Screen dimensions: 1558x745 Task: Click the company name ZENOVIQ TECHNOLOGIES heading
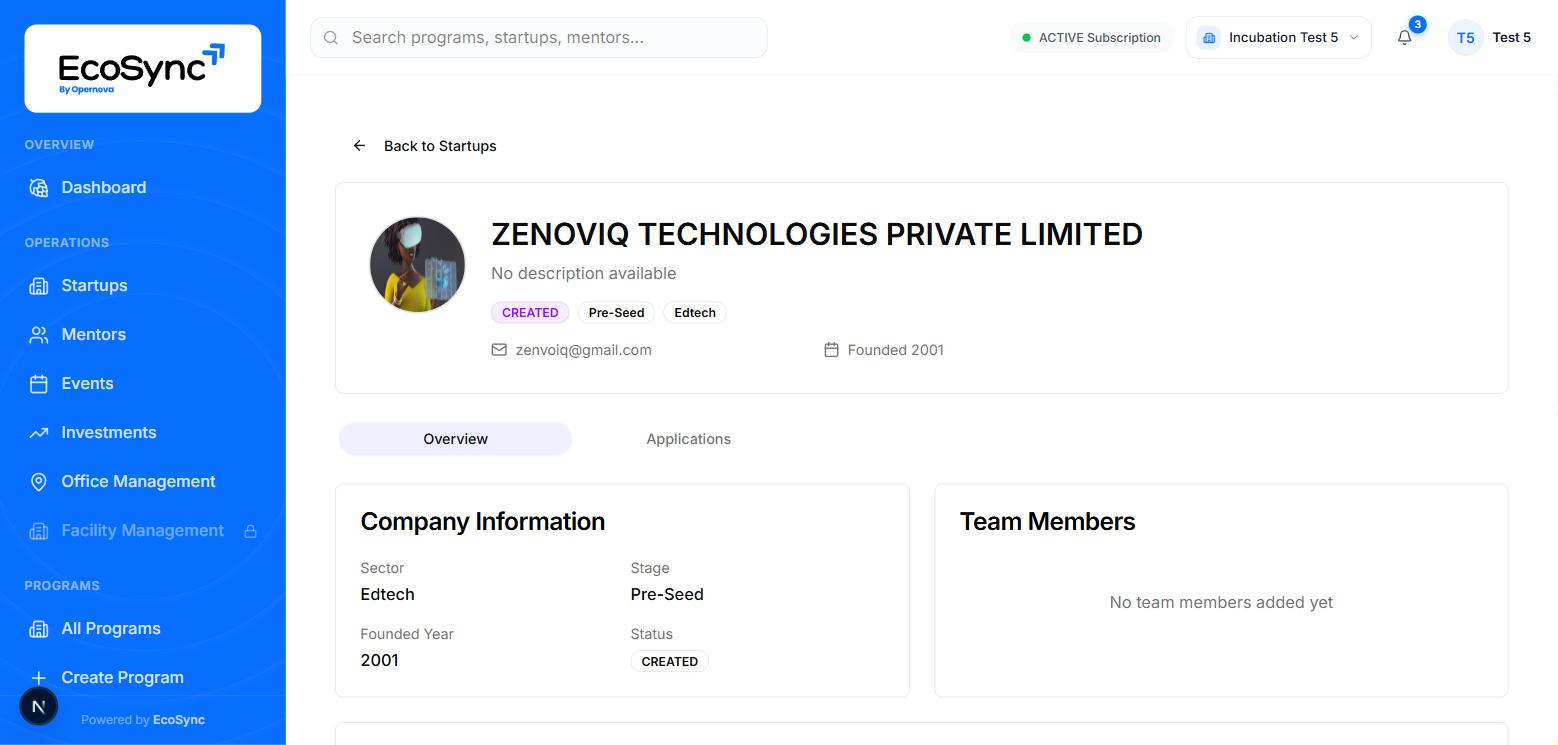tap(817, 234)
